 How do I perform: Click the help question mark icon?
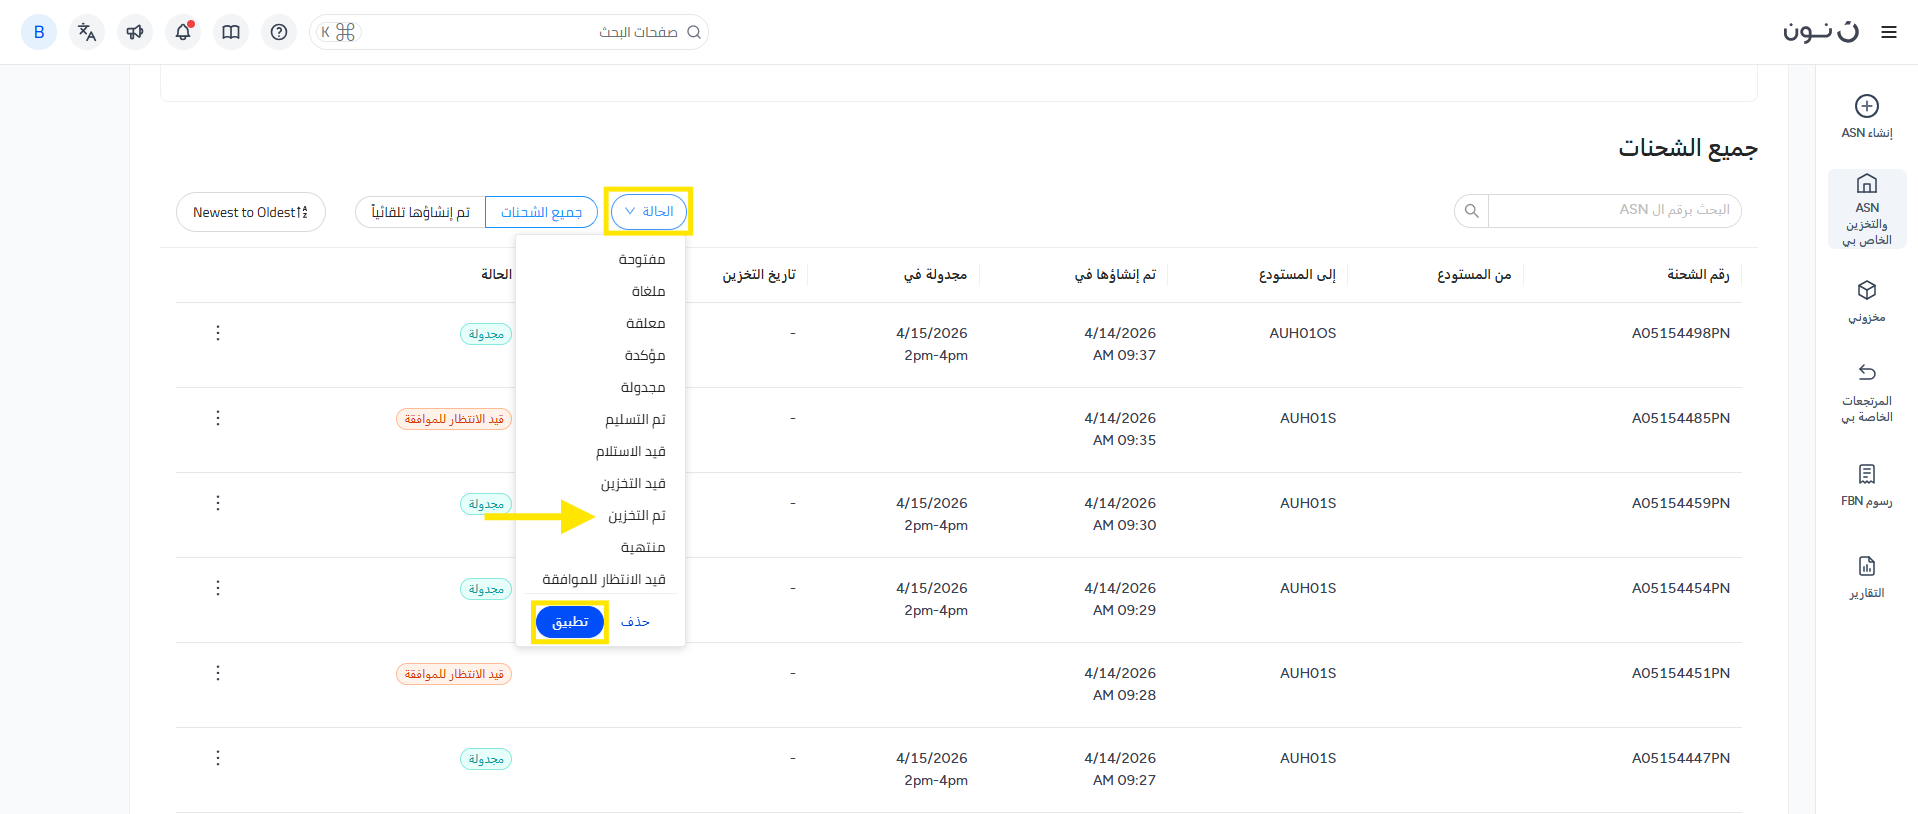(x=279, y=32)
